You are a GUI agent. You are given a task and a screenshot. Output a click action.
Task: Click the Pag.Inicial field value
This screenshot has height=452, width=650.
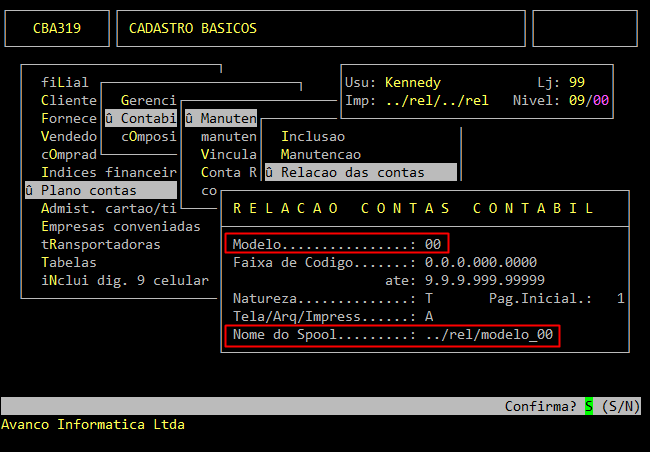click(620, 298)
